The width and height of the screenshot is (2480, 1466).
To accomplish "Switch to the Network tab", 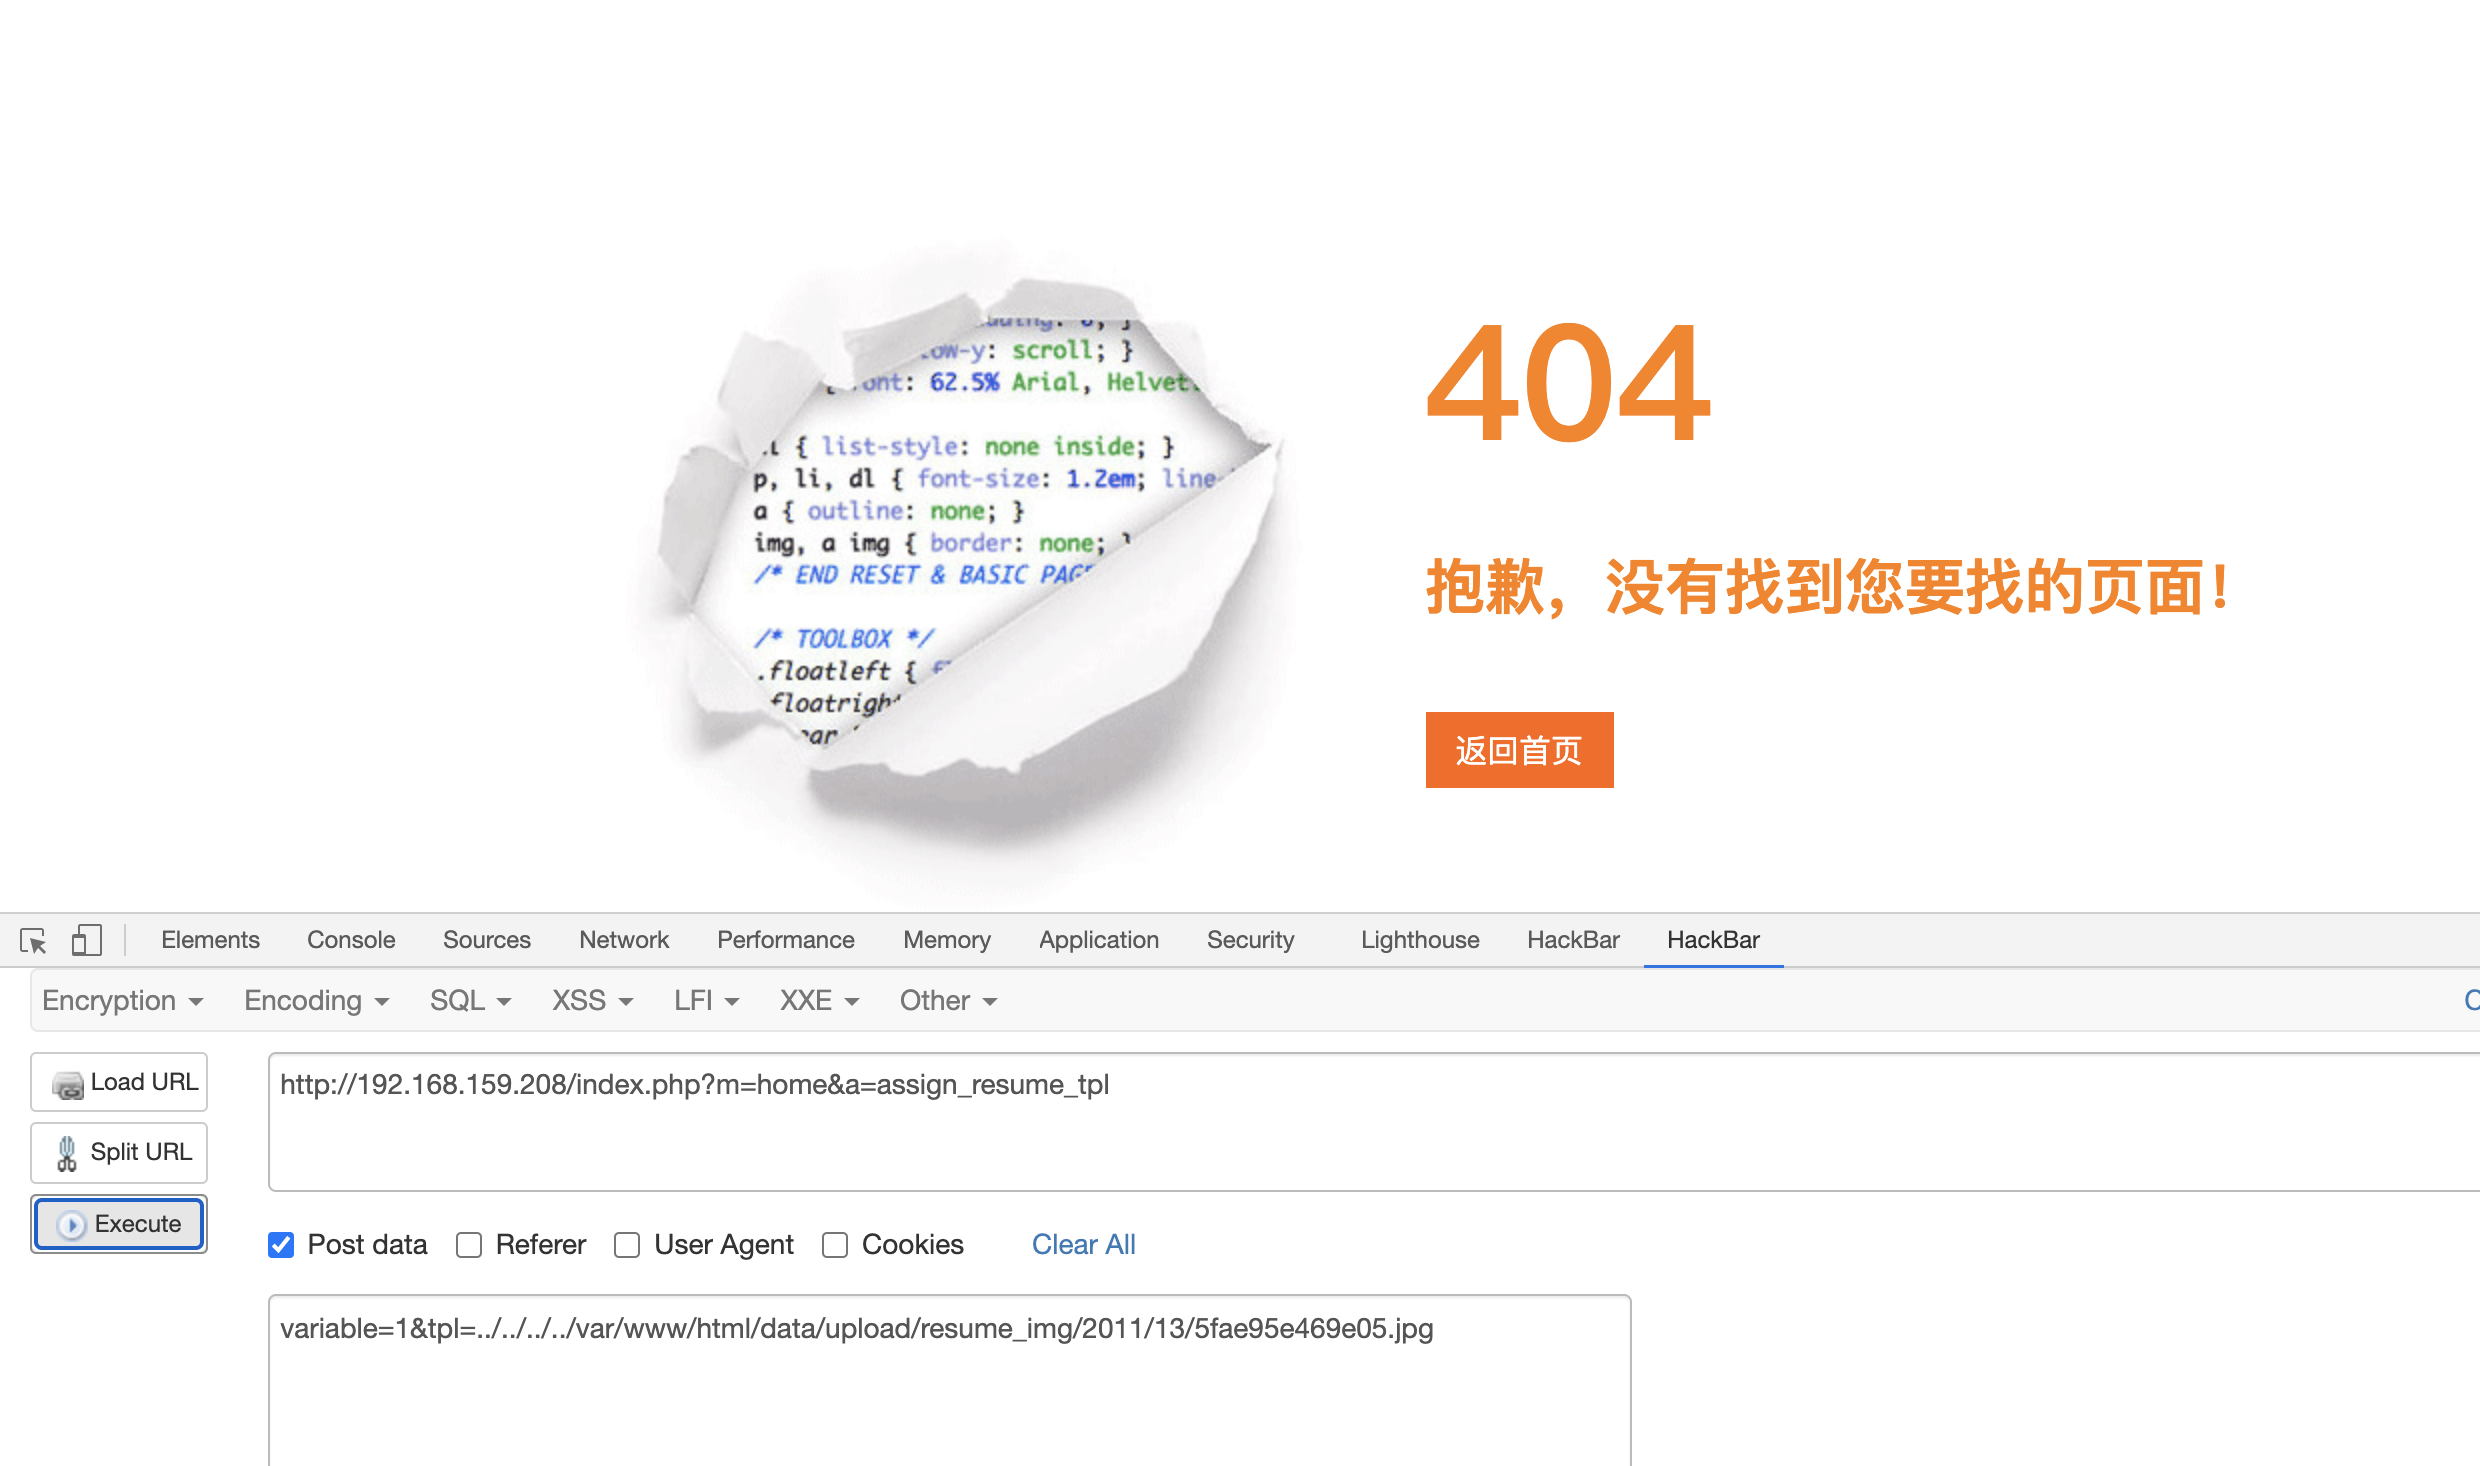I will (x=624, y=940).
